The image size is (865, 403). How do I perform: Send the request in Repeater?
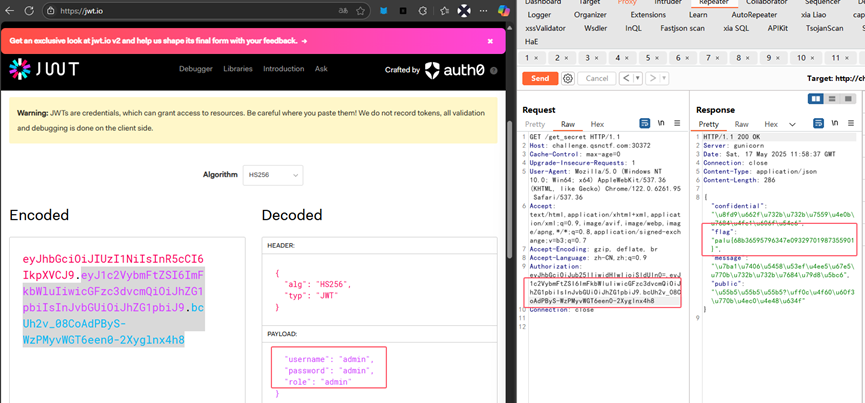pyautogui.click(x=540, y=78)
